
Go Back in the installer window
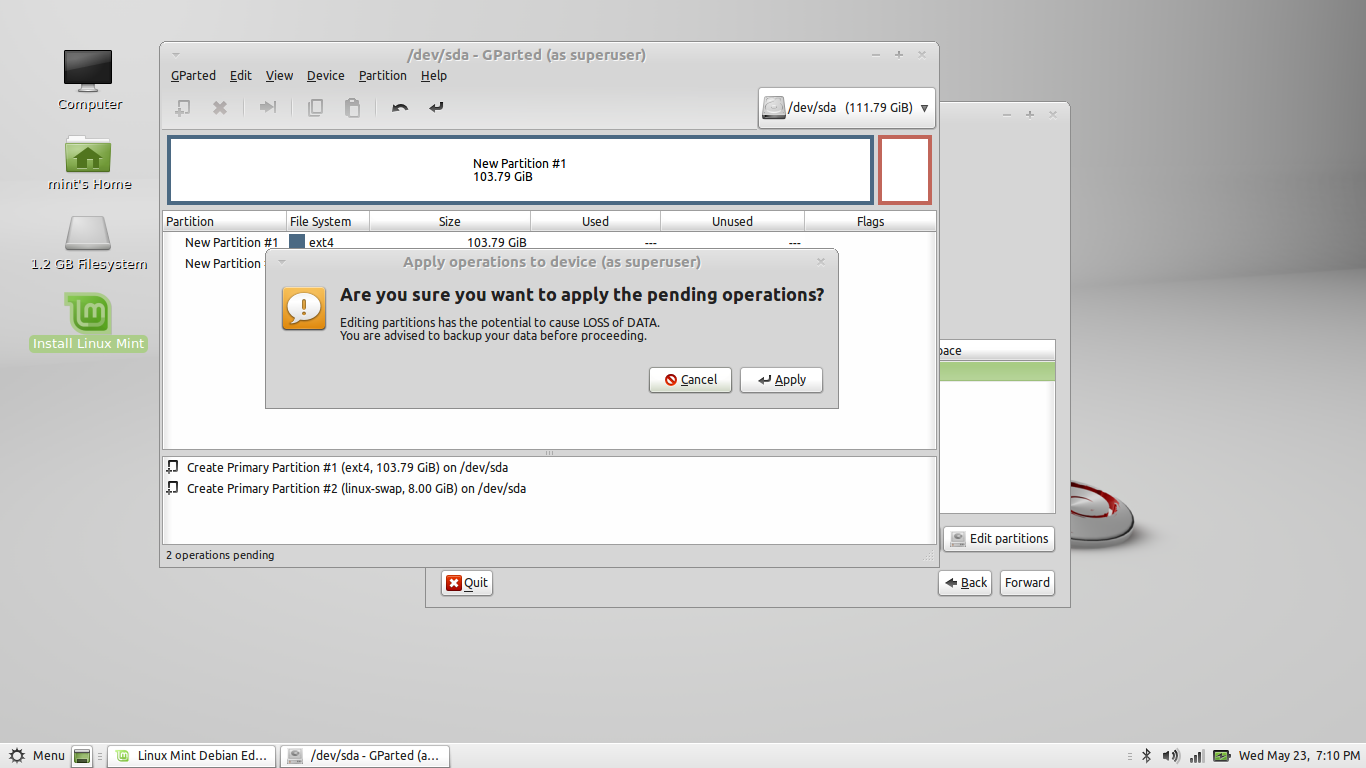click(965, 583)
